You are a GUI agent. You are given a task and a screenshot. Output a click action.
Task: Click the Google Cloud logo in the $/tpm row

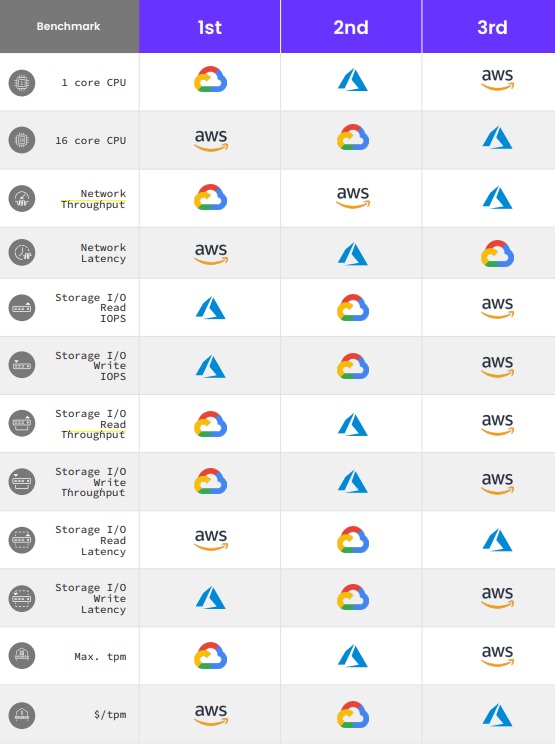[353, 714]
